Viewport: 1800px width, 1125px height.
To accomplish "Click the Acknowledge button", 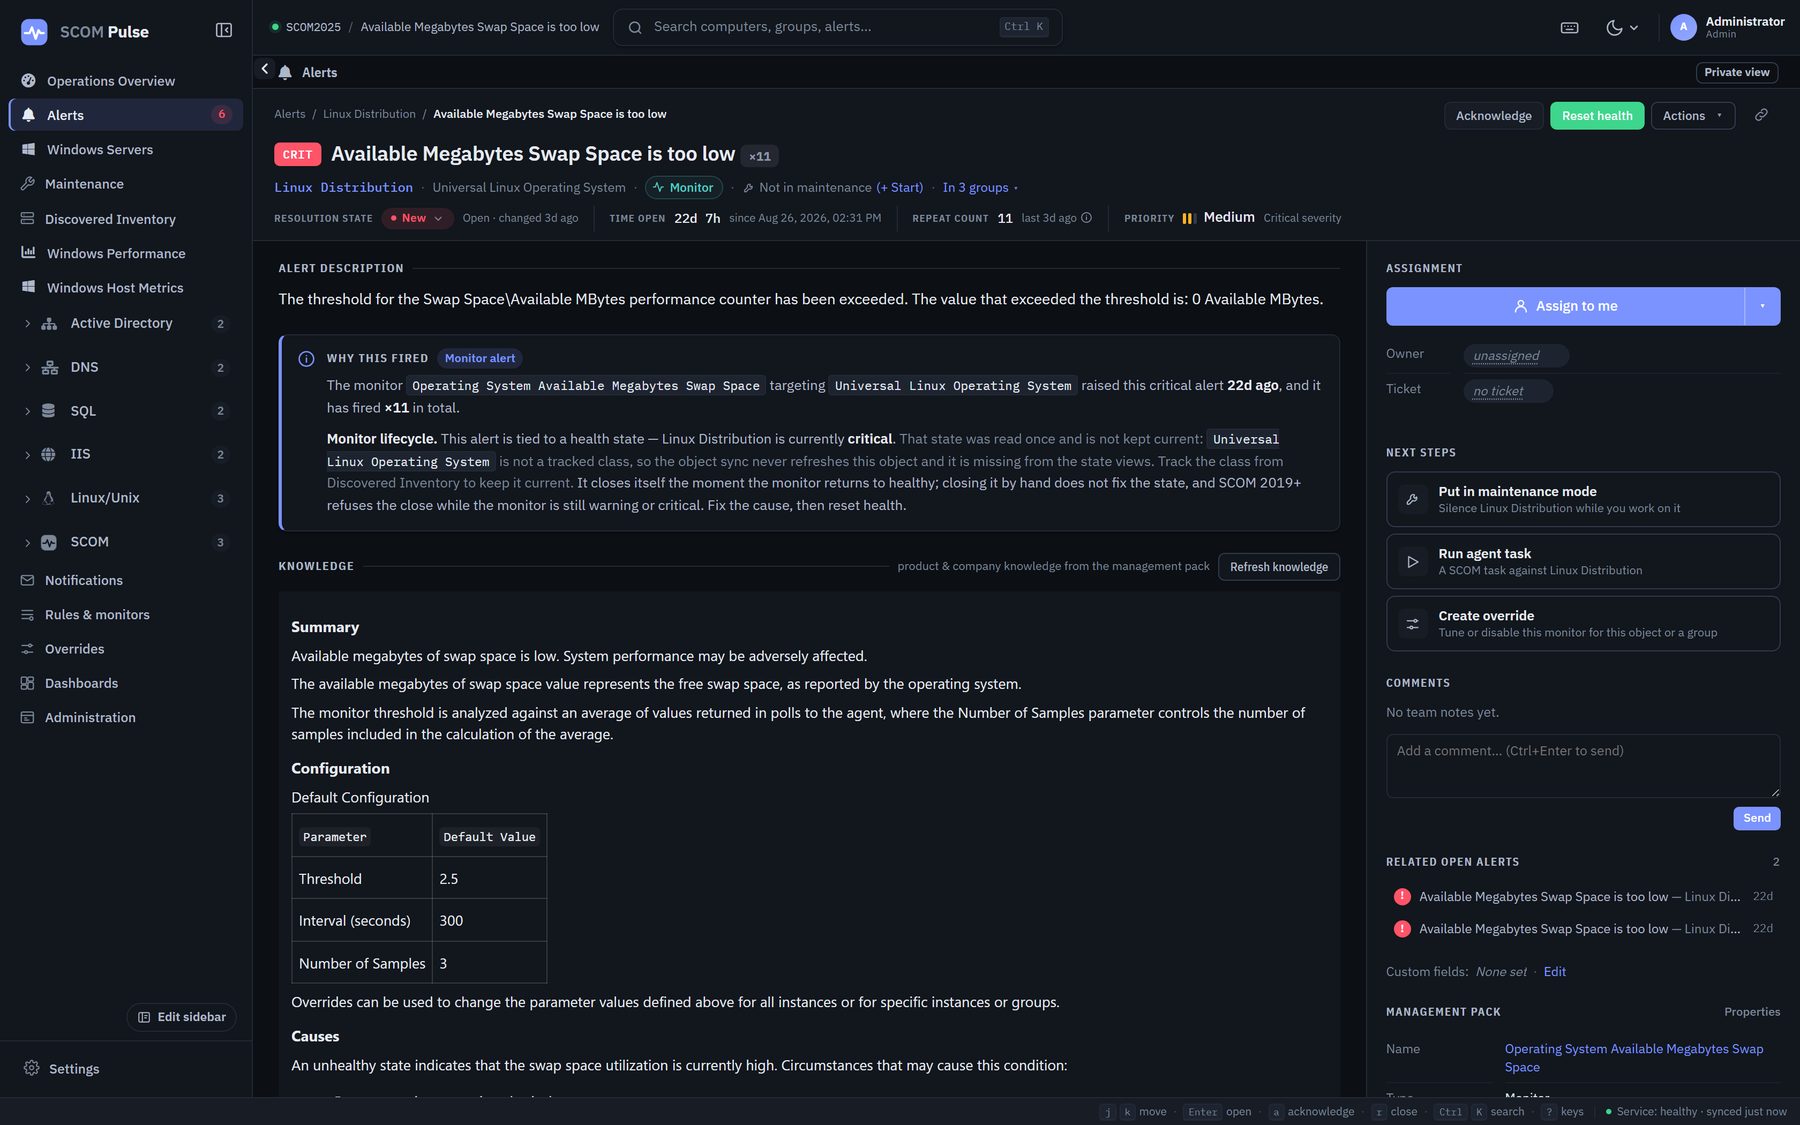I will [1493, 116].
